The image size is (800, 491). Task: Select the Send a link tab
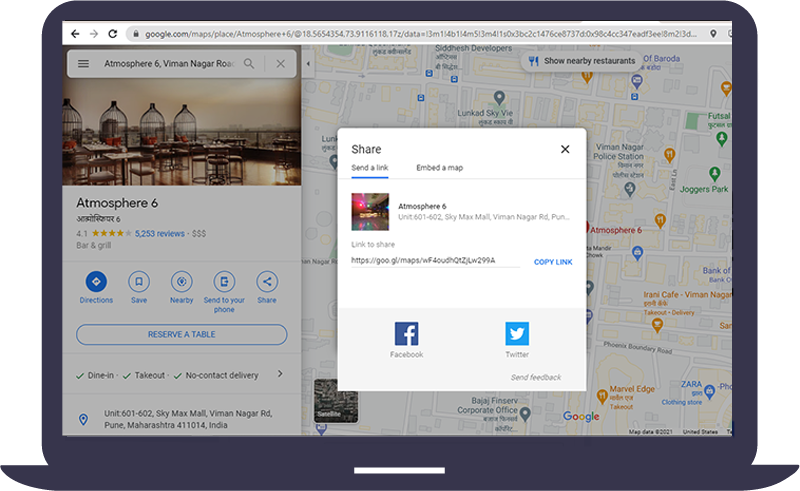(x=370, y=168)
